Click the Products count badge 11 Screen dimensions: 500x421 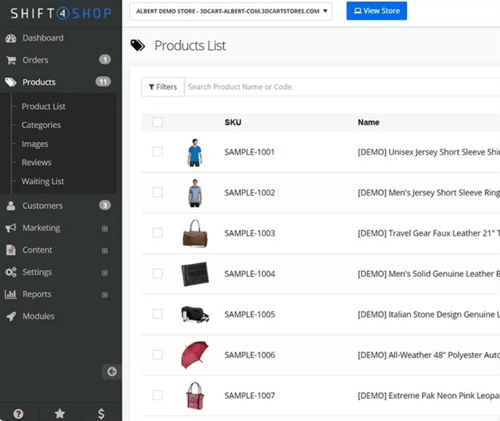pos(103,82)
